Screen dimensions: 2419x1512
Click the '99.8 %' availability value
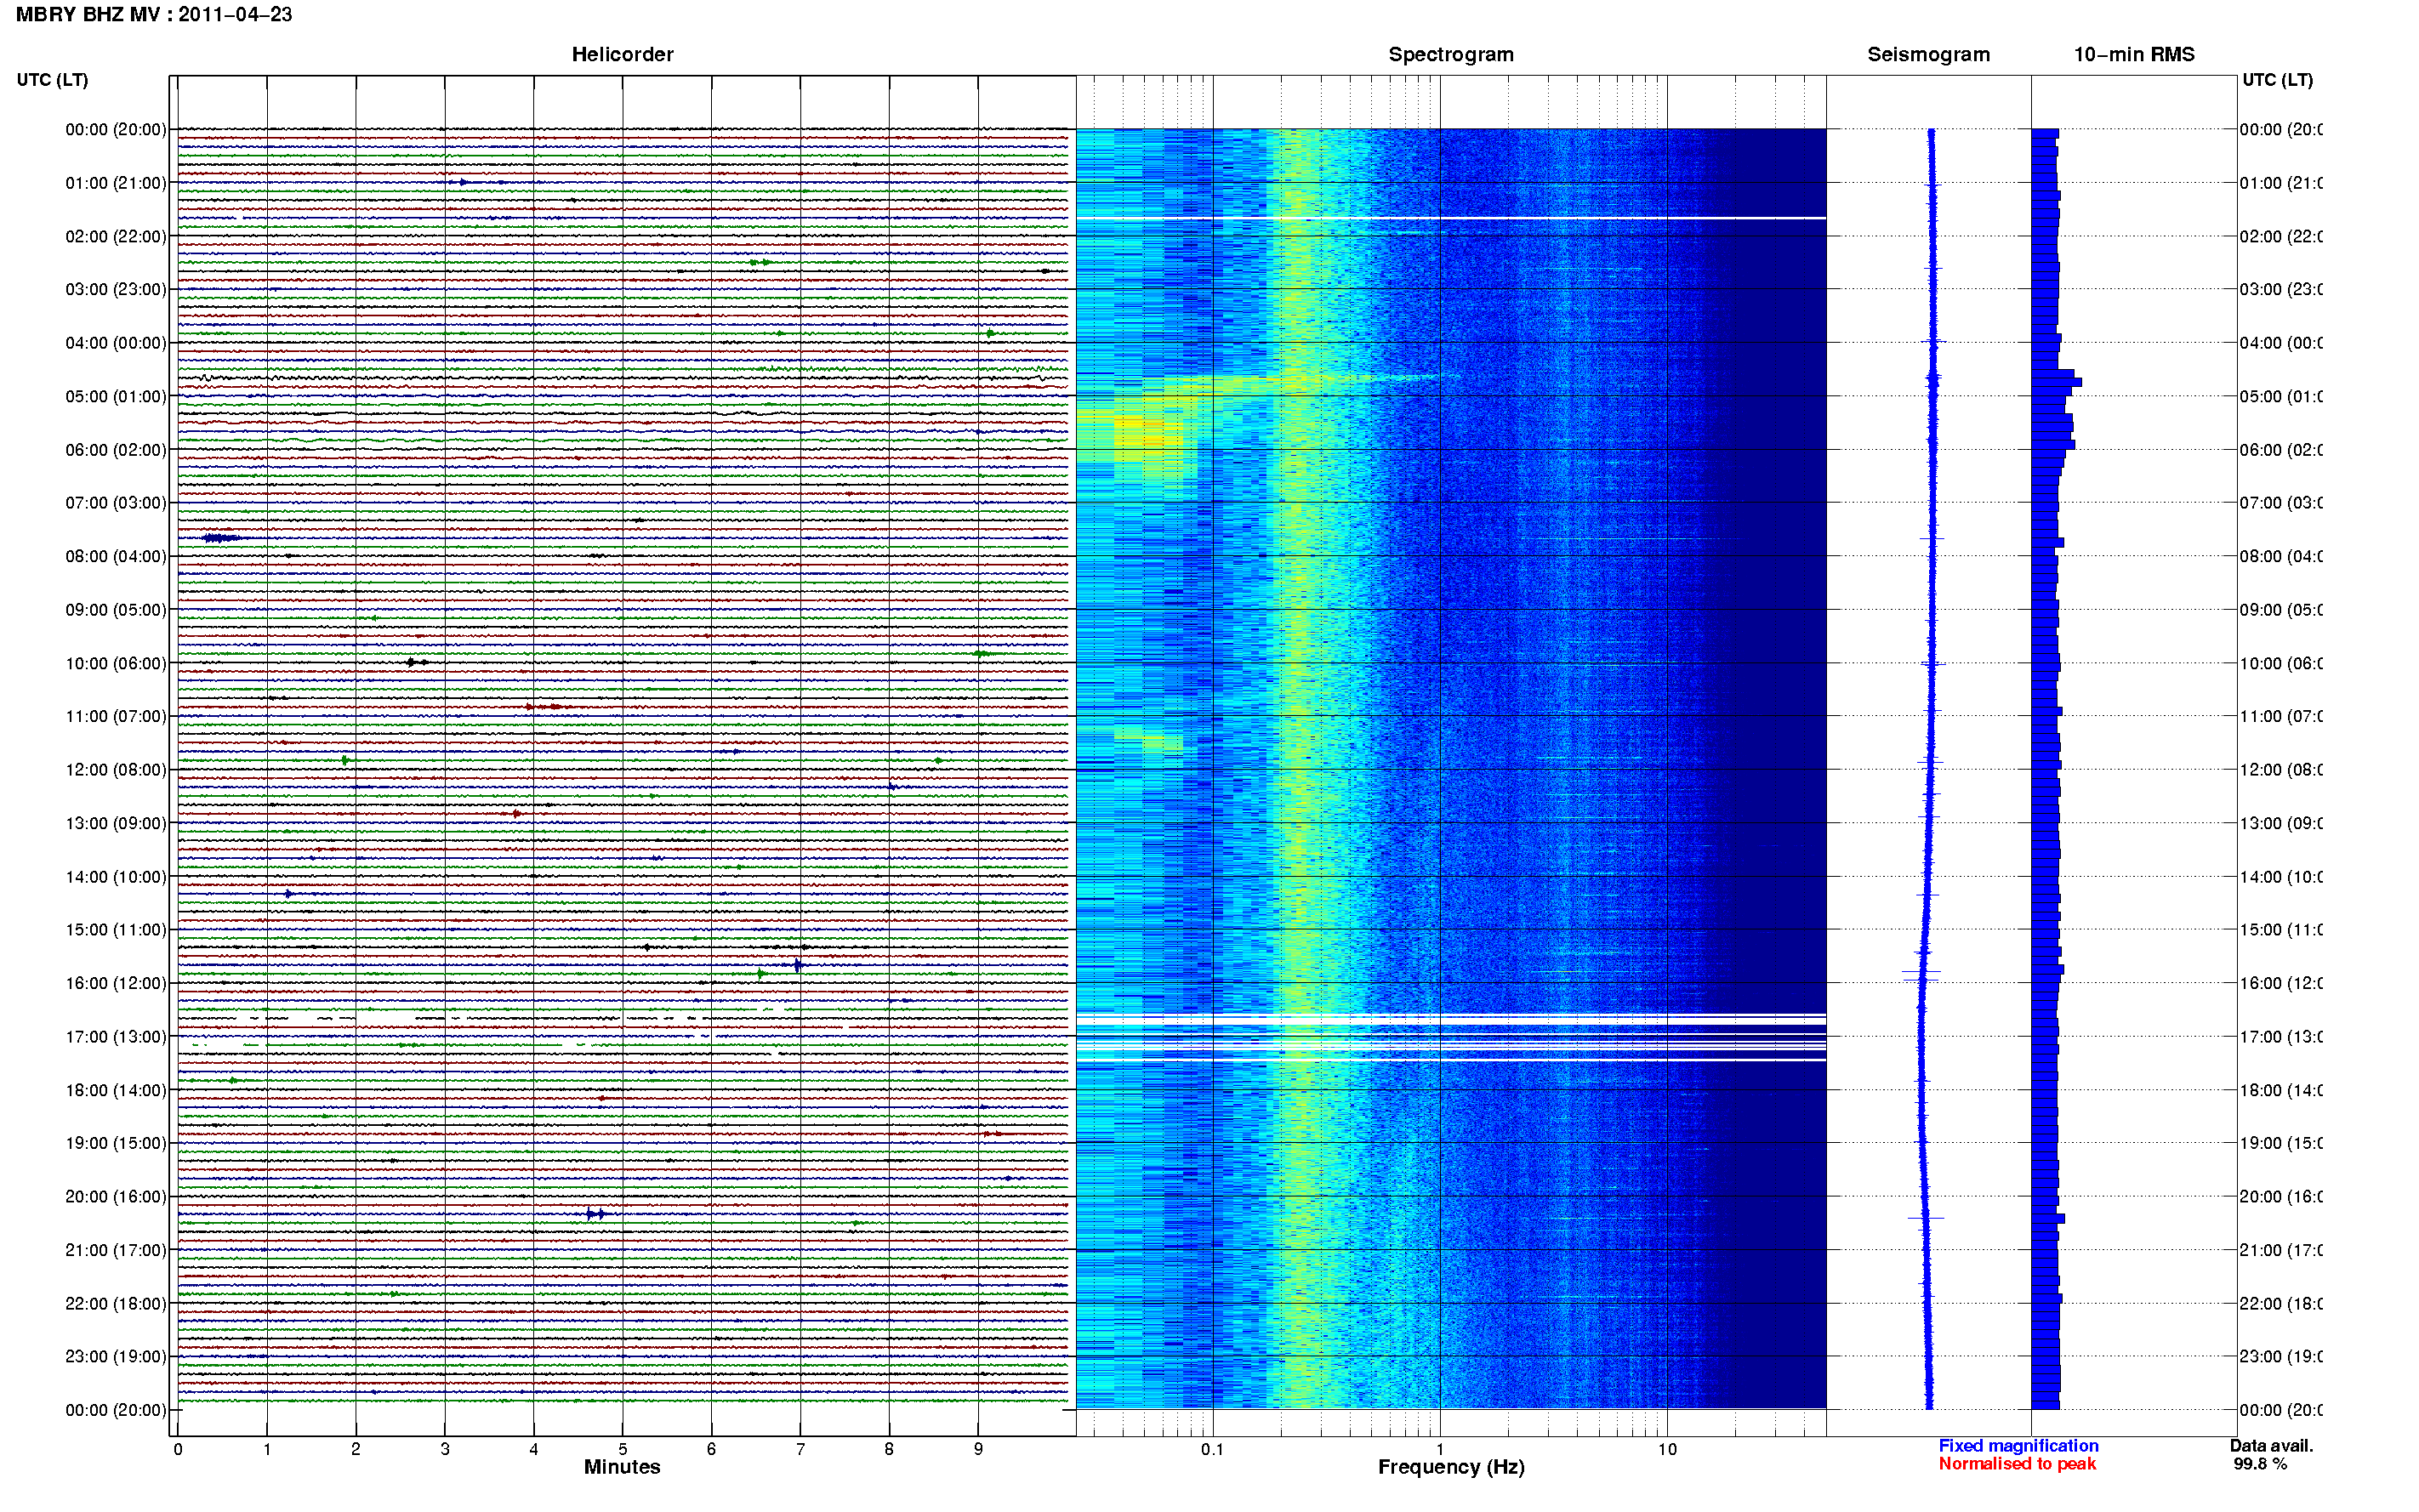pos(2260,1464)
